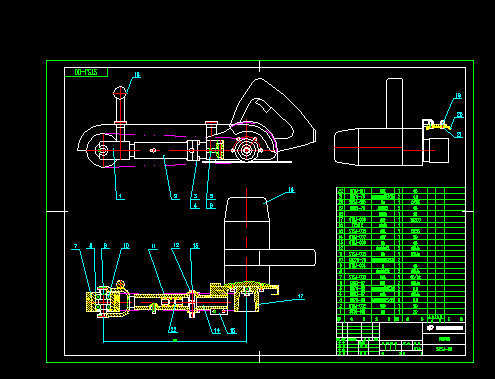Click part balloon number 11

tap(153, 246)
